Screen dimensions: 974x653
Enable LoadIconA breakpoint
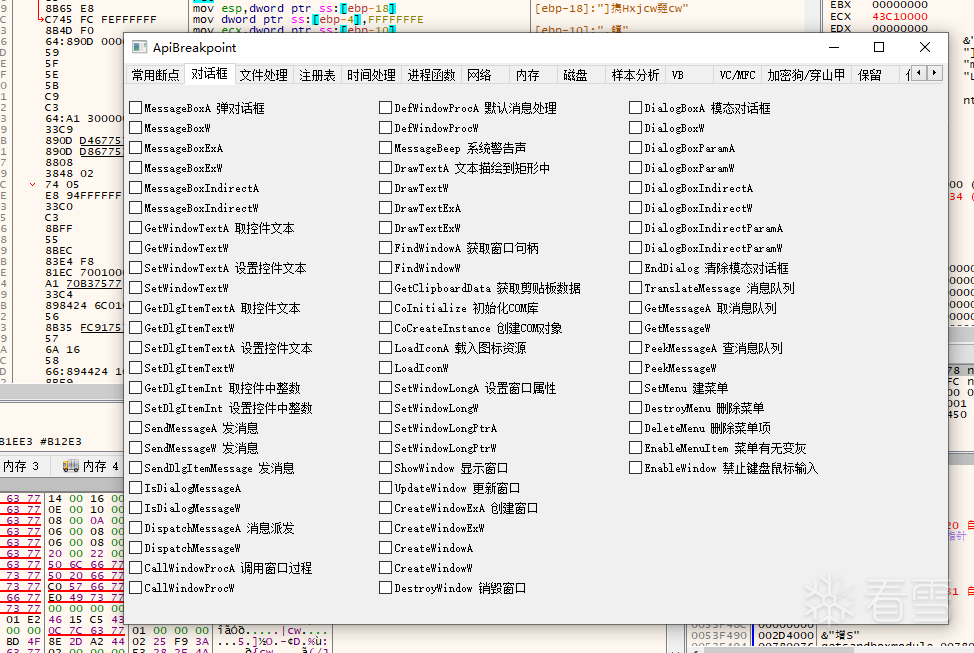[385, 348]
